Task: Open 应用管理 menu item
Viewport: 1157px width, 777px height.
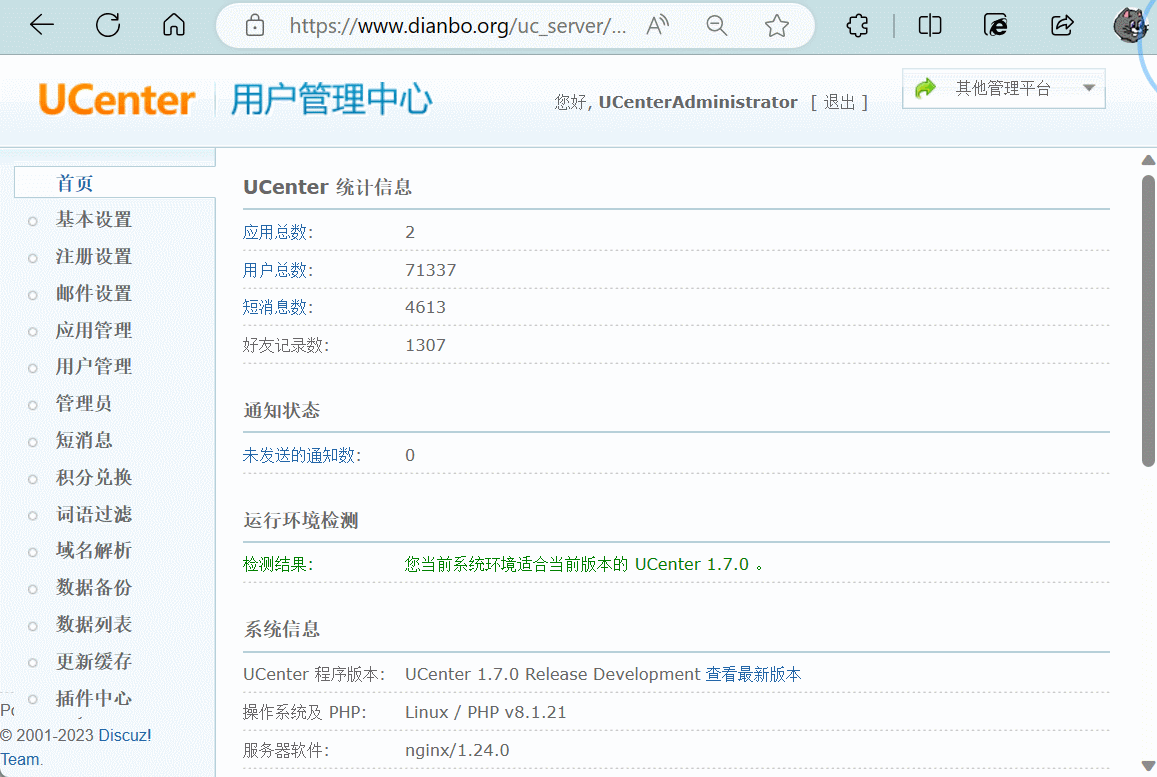Action: pos(94,330)
